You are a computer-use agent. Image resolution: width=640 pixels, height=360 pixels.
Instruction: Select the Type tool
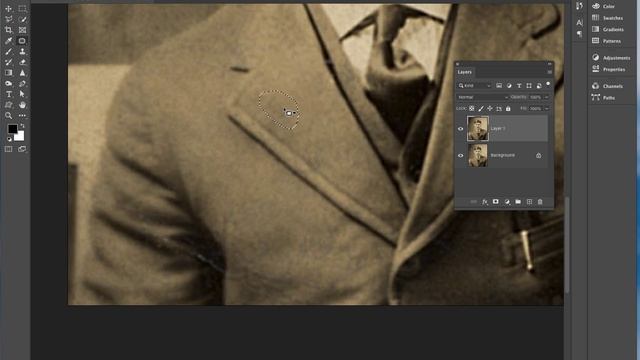[x=8, y=94]
